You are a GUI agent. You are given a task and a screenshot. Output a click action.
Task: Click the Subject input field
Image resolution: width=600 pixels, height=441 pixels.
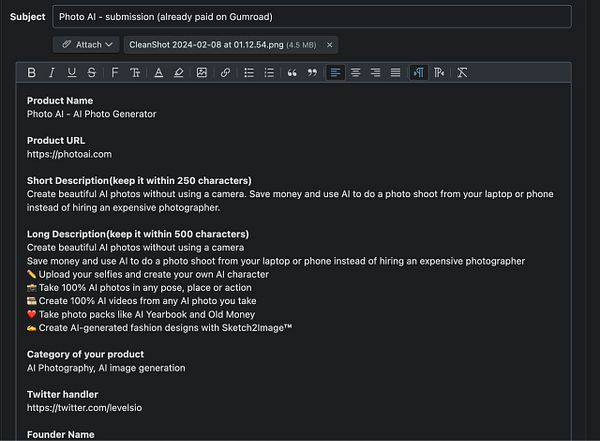312,17
